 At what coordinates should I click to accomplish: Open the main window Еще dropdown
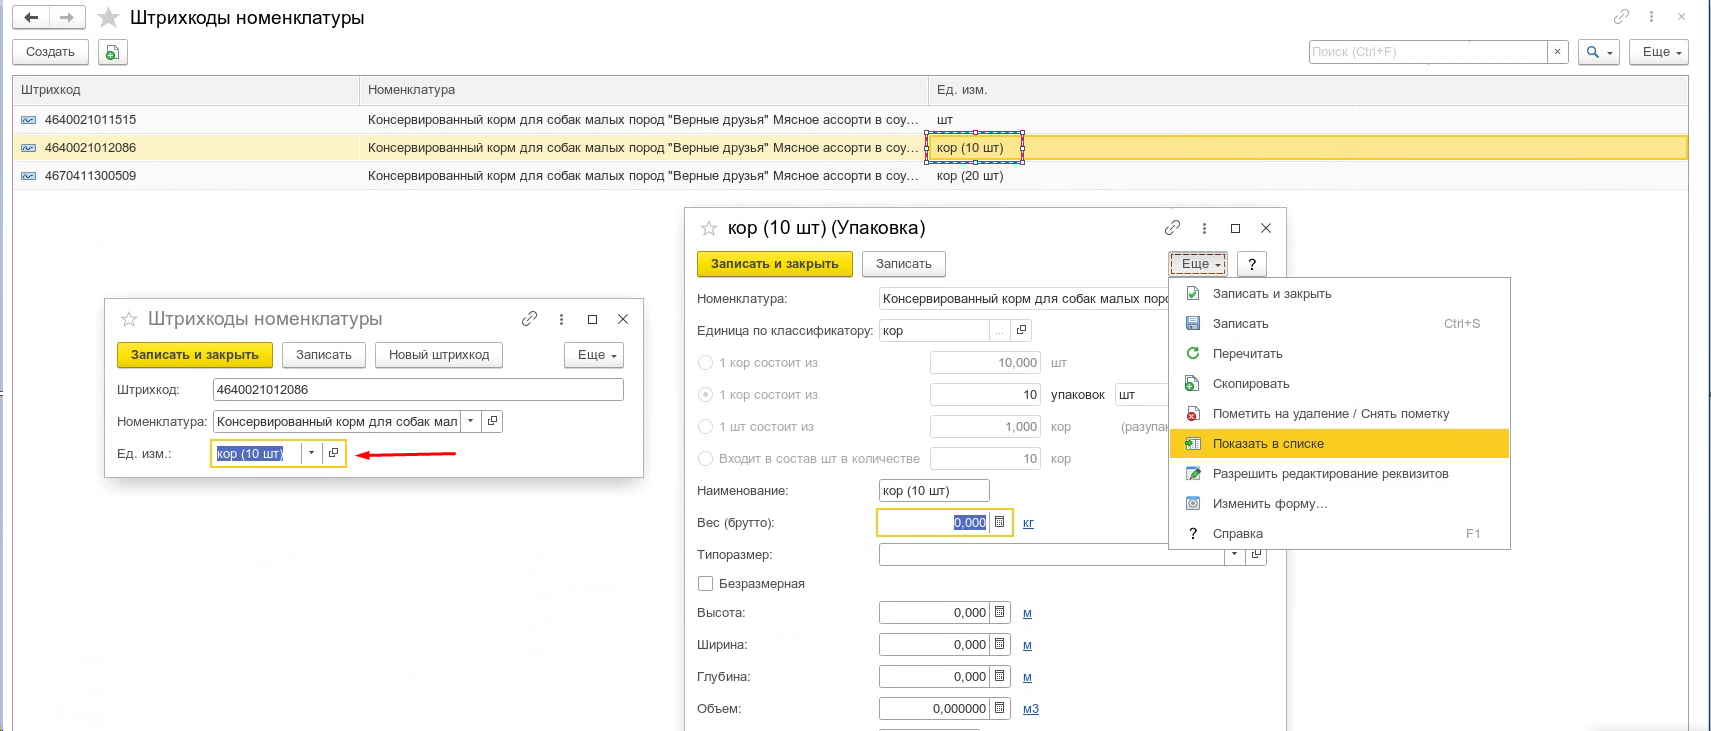(1659, 52)
